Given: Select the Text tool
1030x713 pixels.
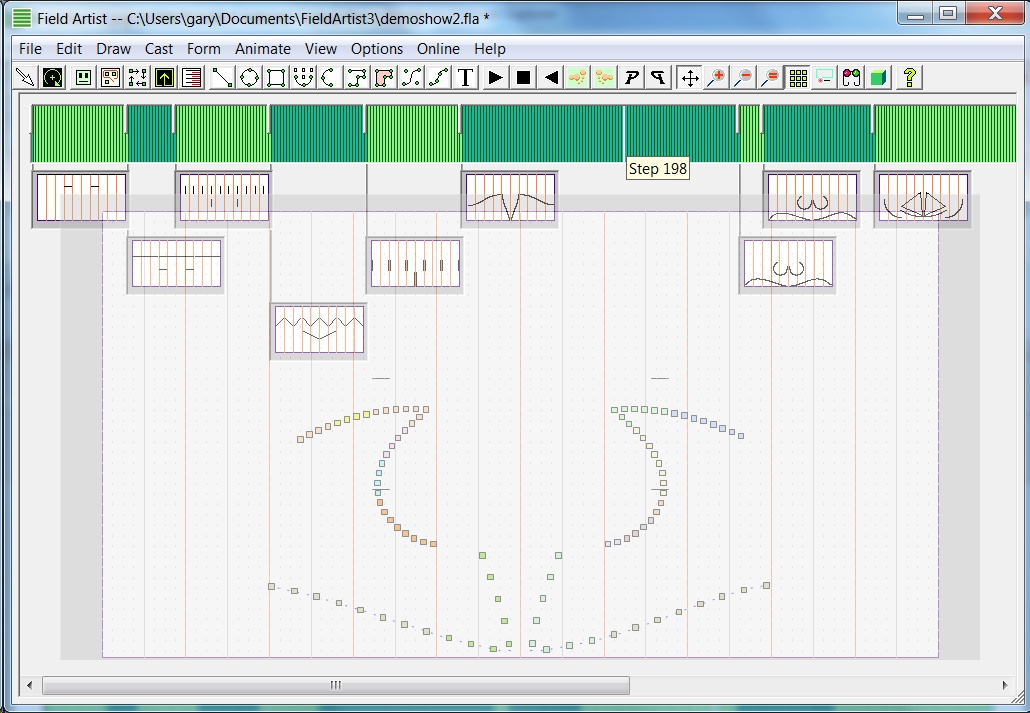Looking at the screenshot, I should pos(466,77).
